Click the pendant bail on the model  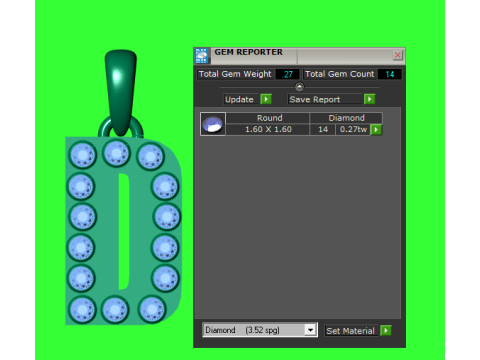121,92
